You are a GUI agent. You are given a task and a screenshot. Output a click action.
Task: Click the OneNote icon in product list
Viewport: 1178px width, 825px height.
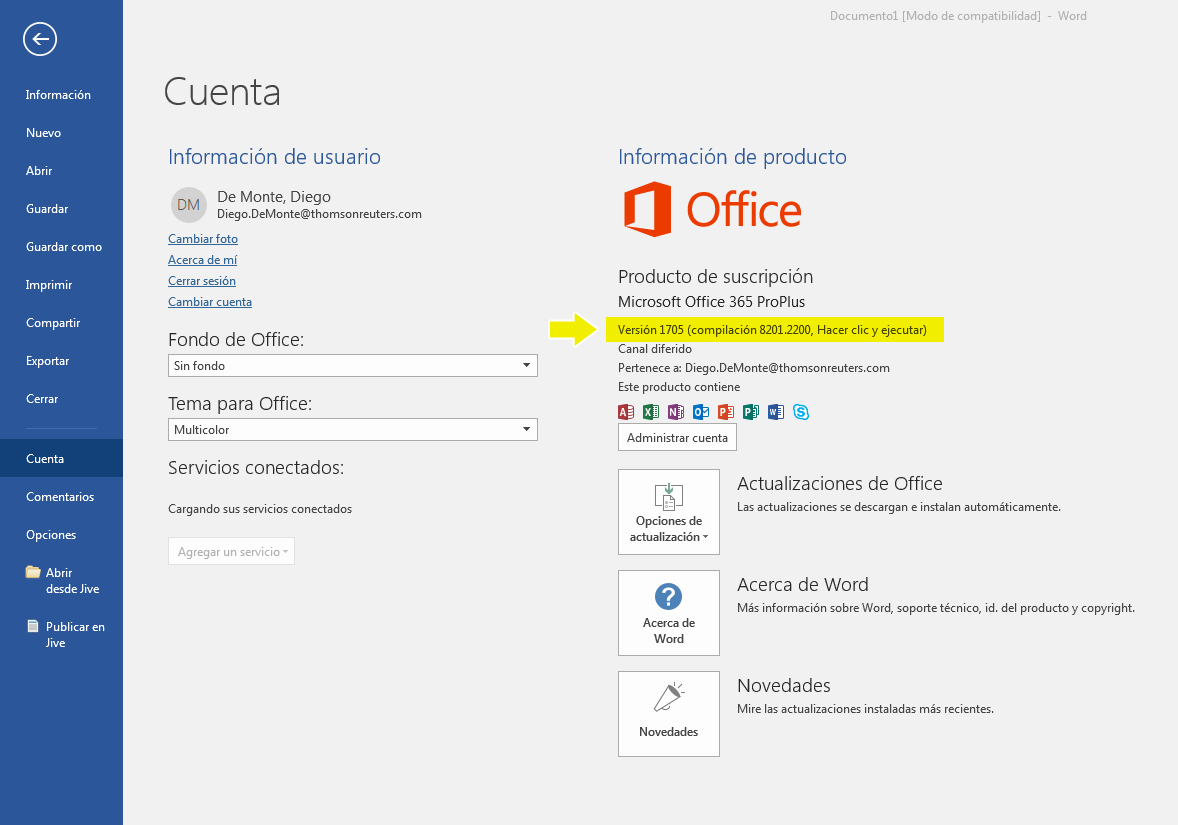tap(676, 411)
